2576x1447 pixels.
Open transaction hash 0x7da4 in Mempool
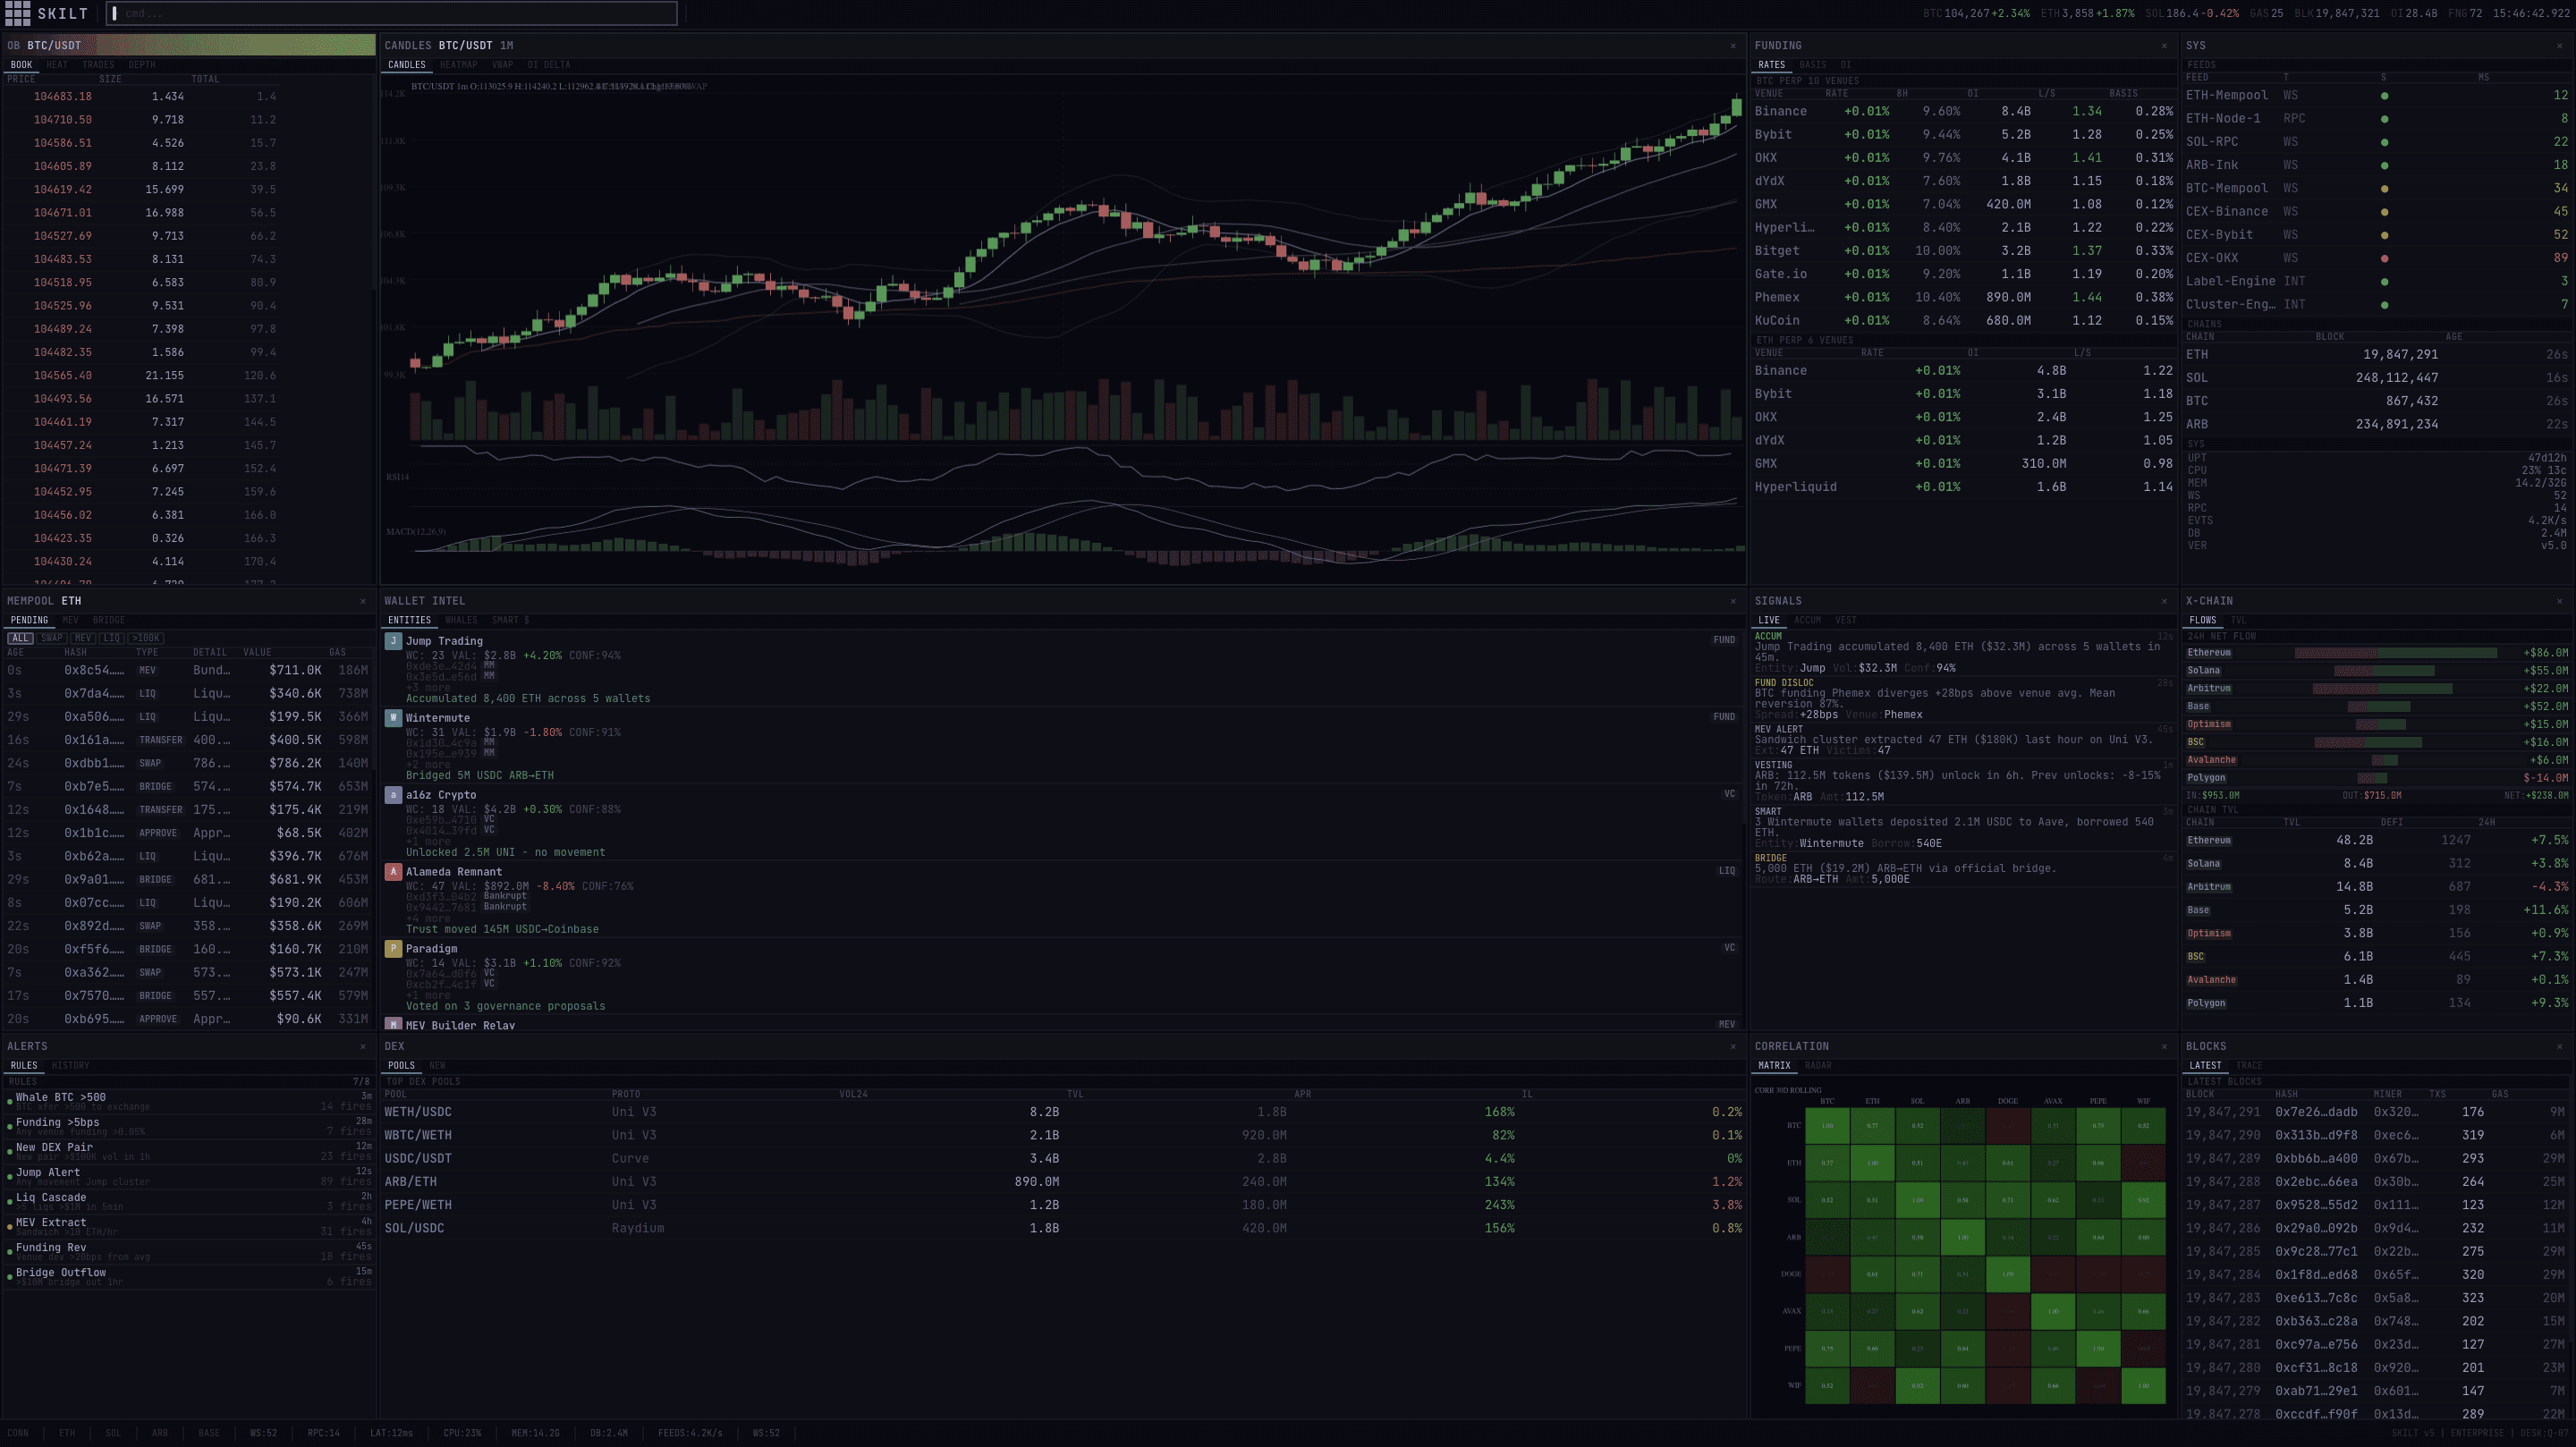(94, 694)
